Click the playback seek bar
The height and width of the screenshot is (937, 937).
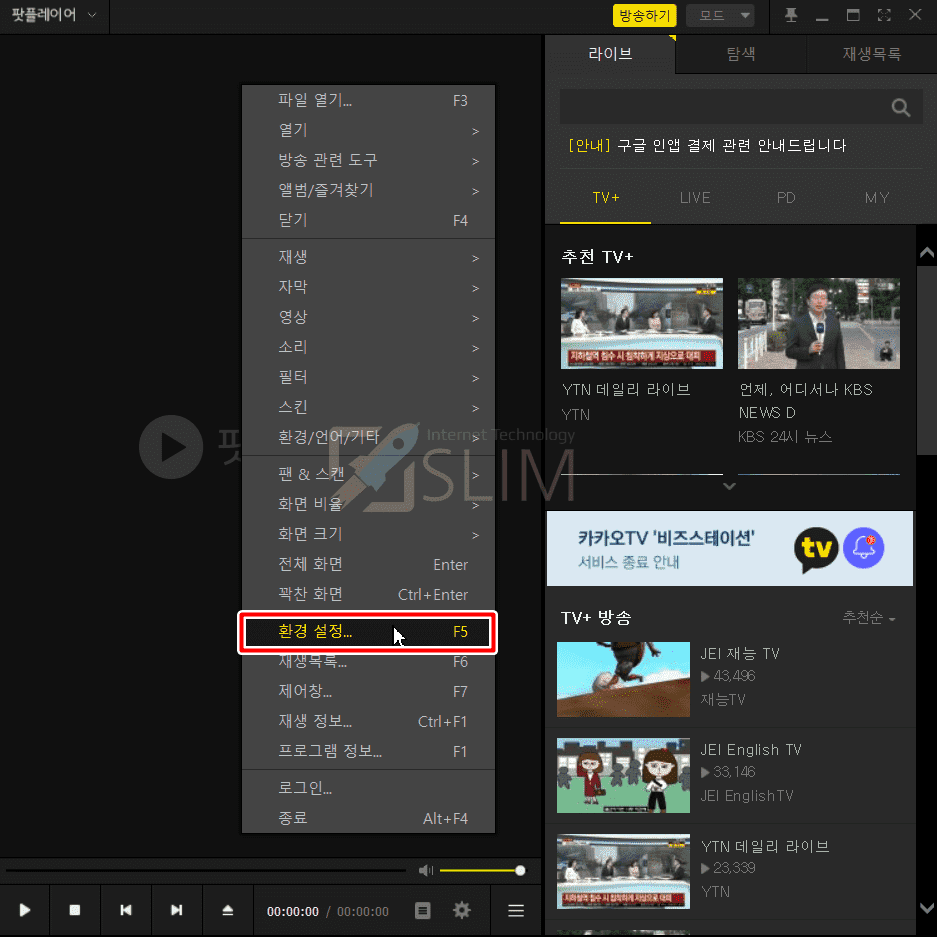[206, 871]
